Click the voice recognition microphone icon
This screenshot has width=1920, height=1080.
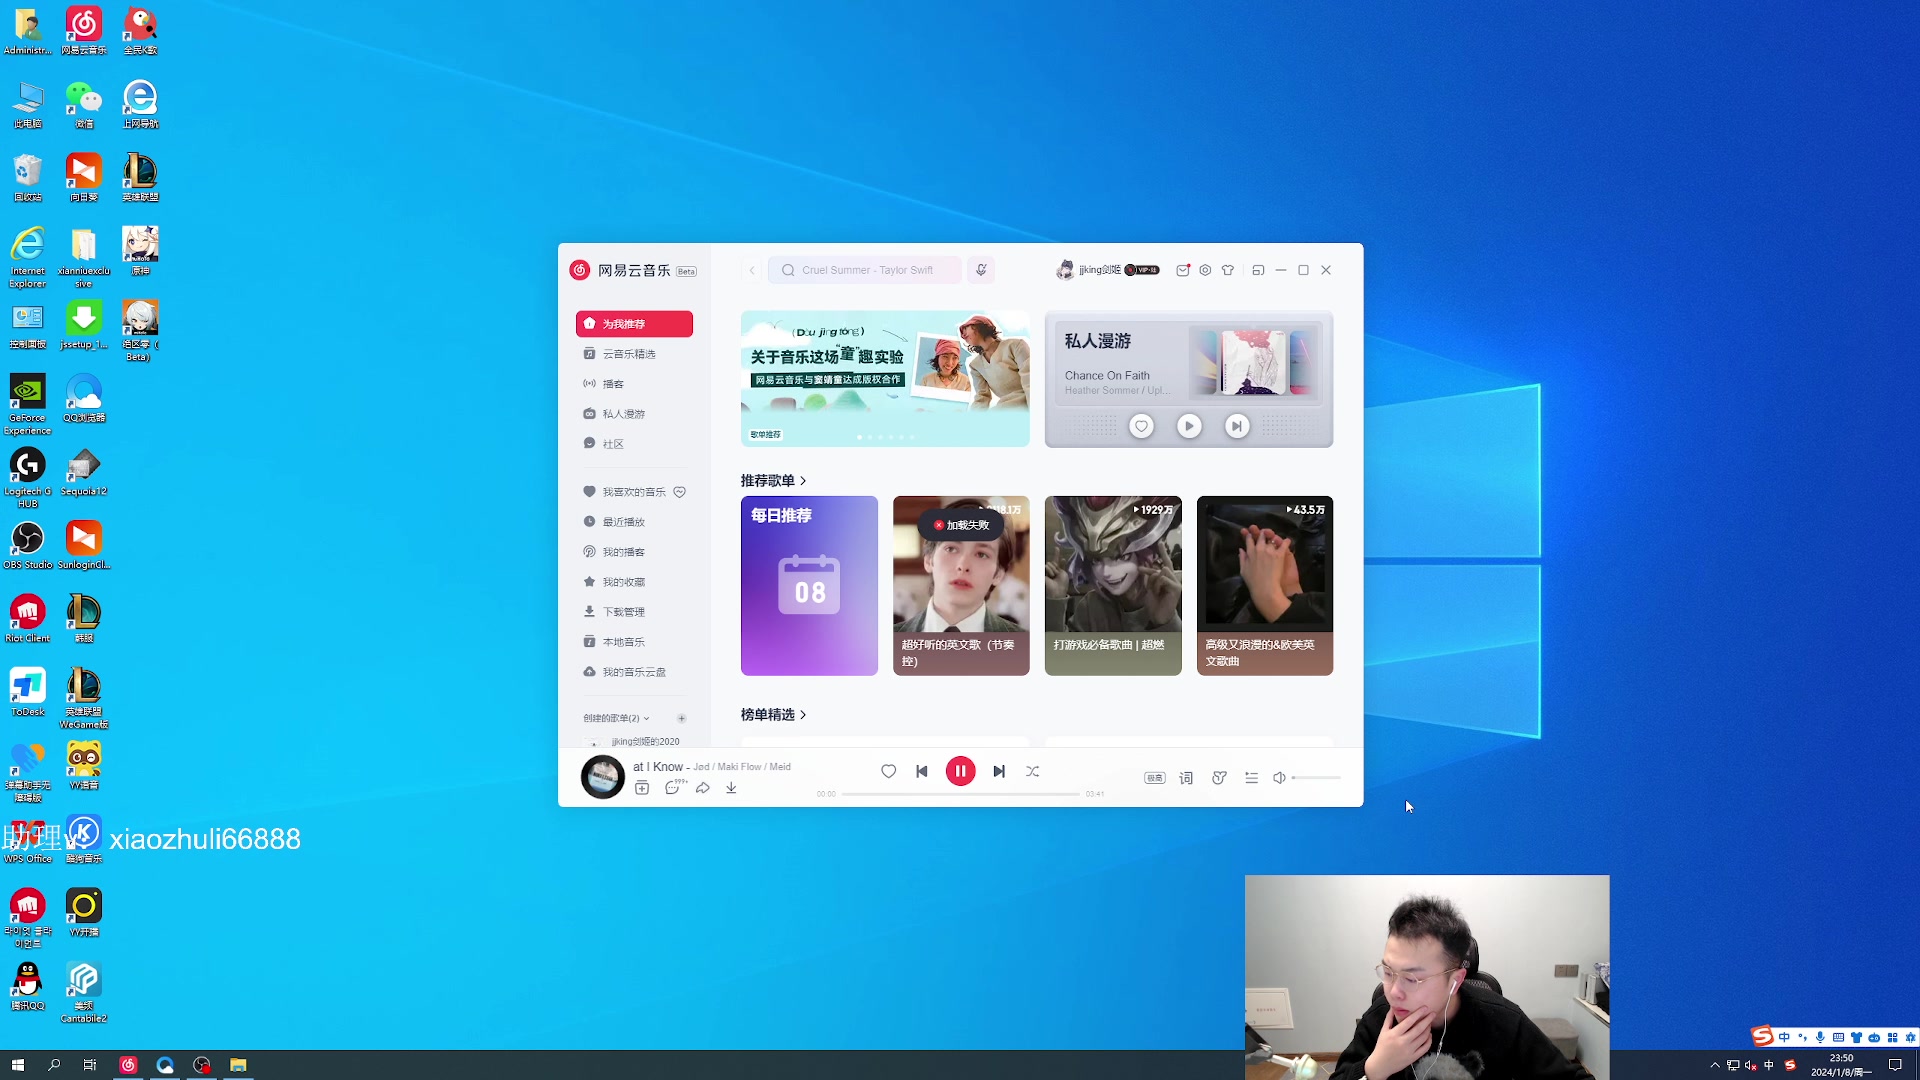981,270
